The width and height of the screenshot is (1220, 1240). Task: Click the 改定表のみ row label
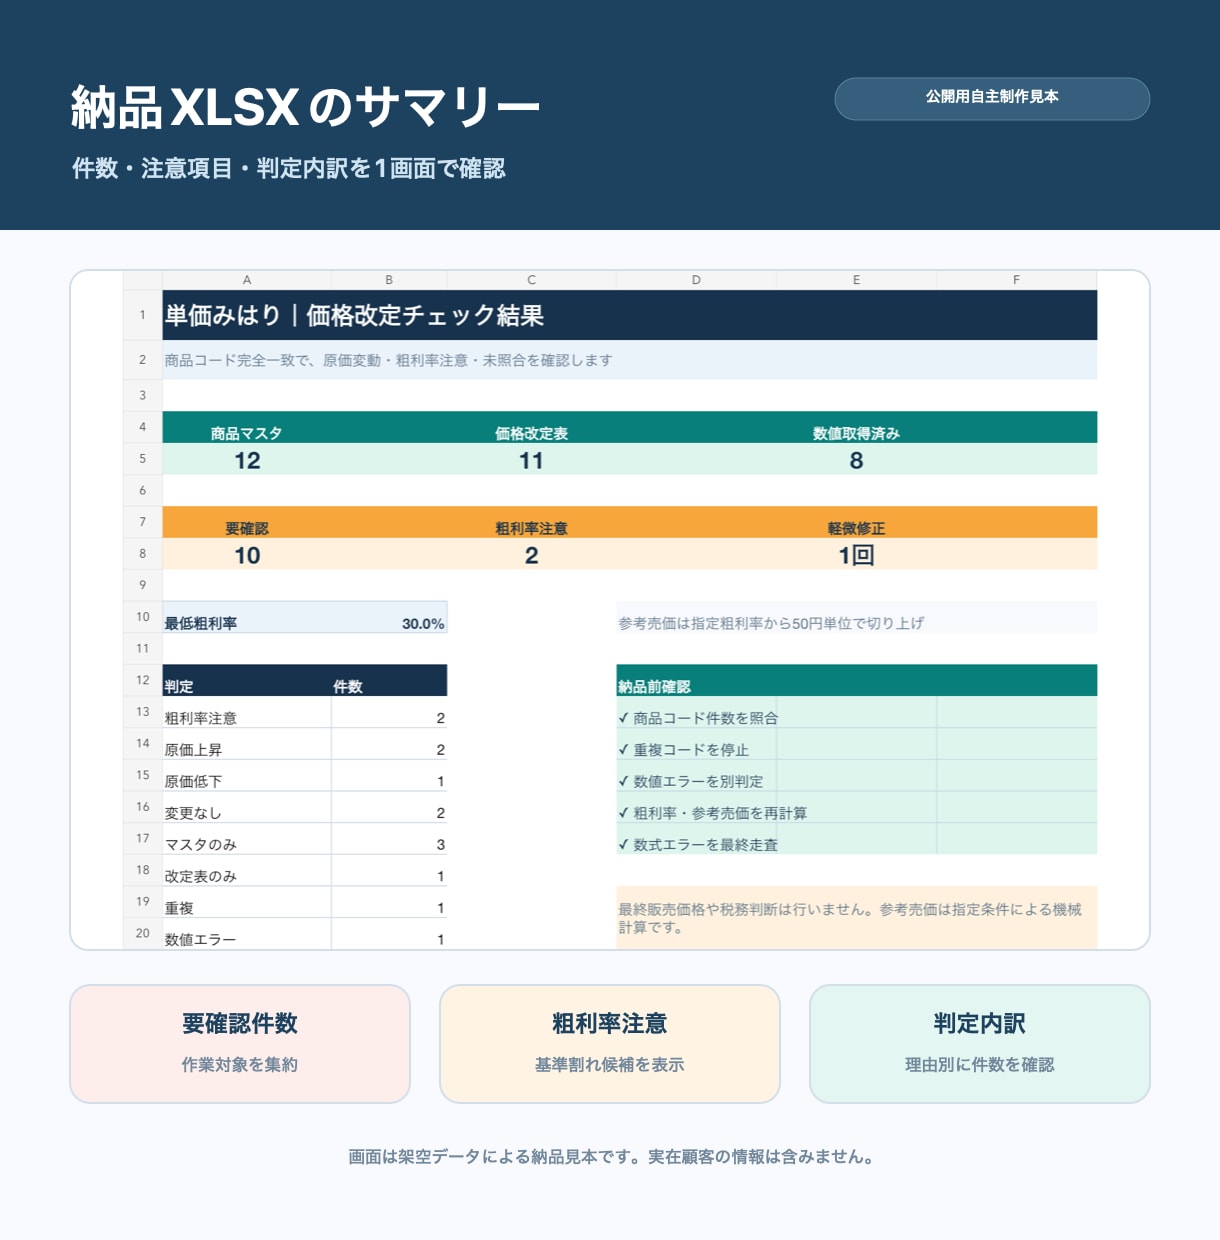click(x=200, y=876)
